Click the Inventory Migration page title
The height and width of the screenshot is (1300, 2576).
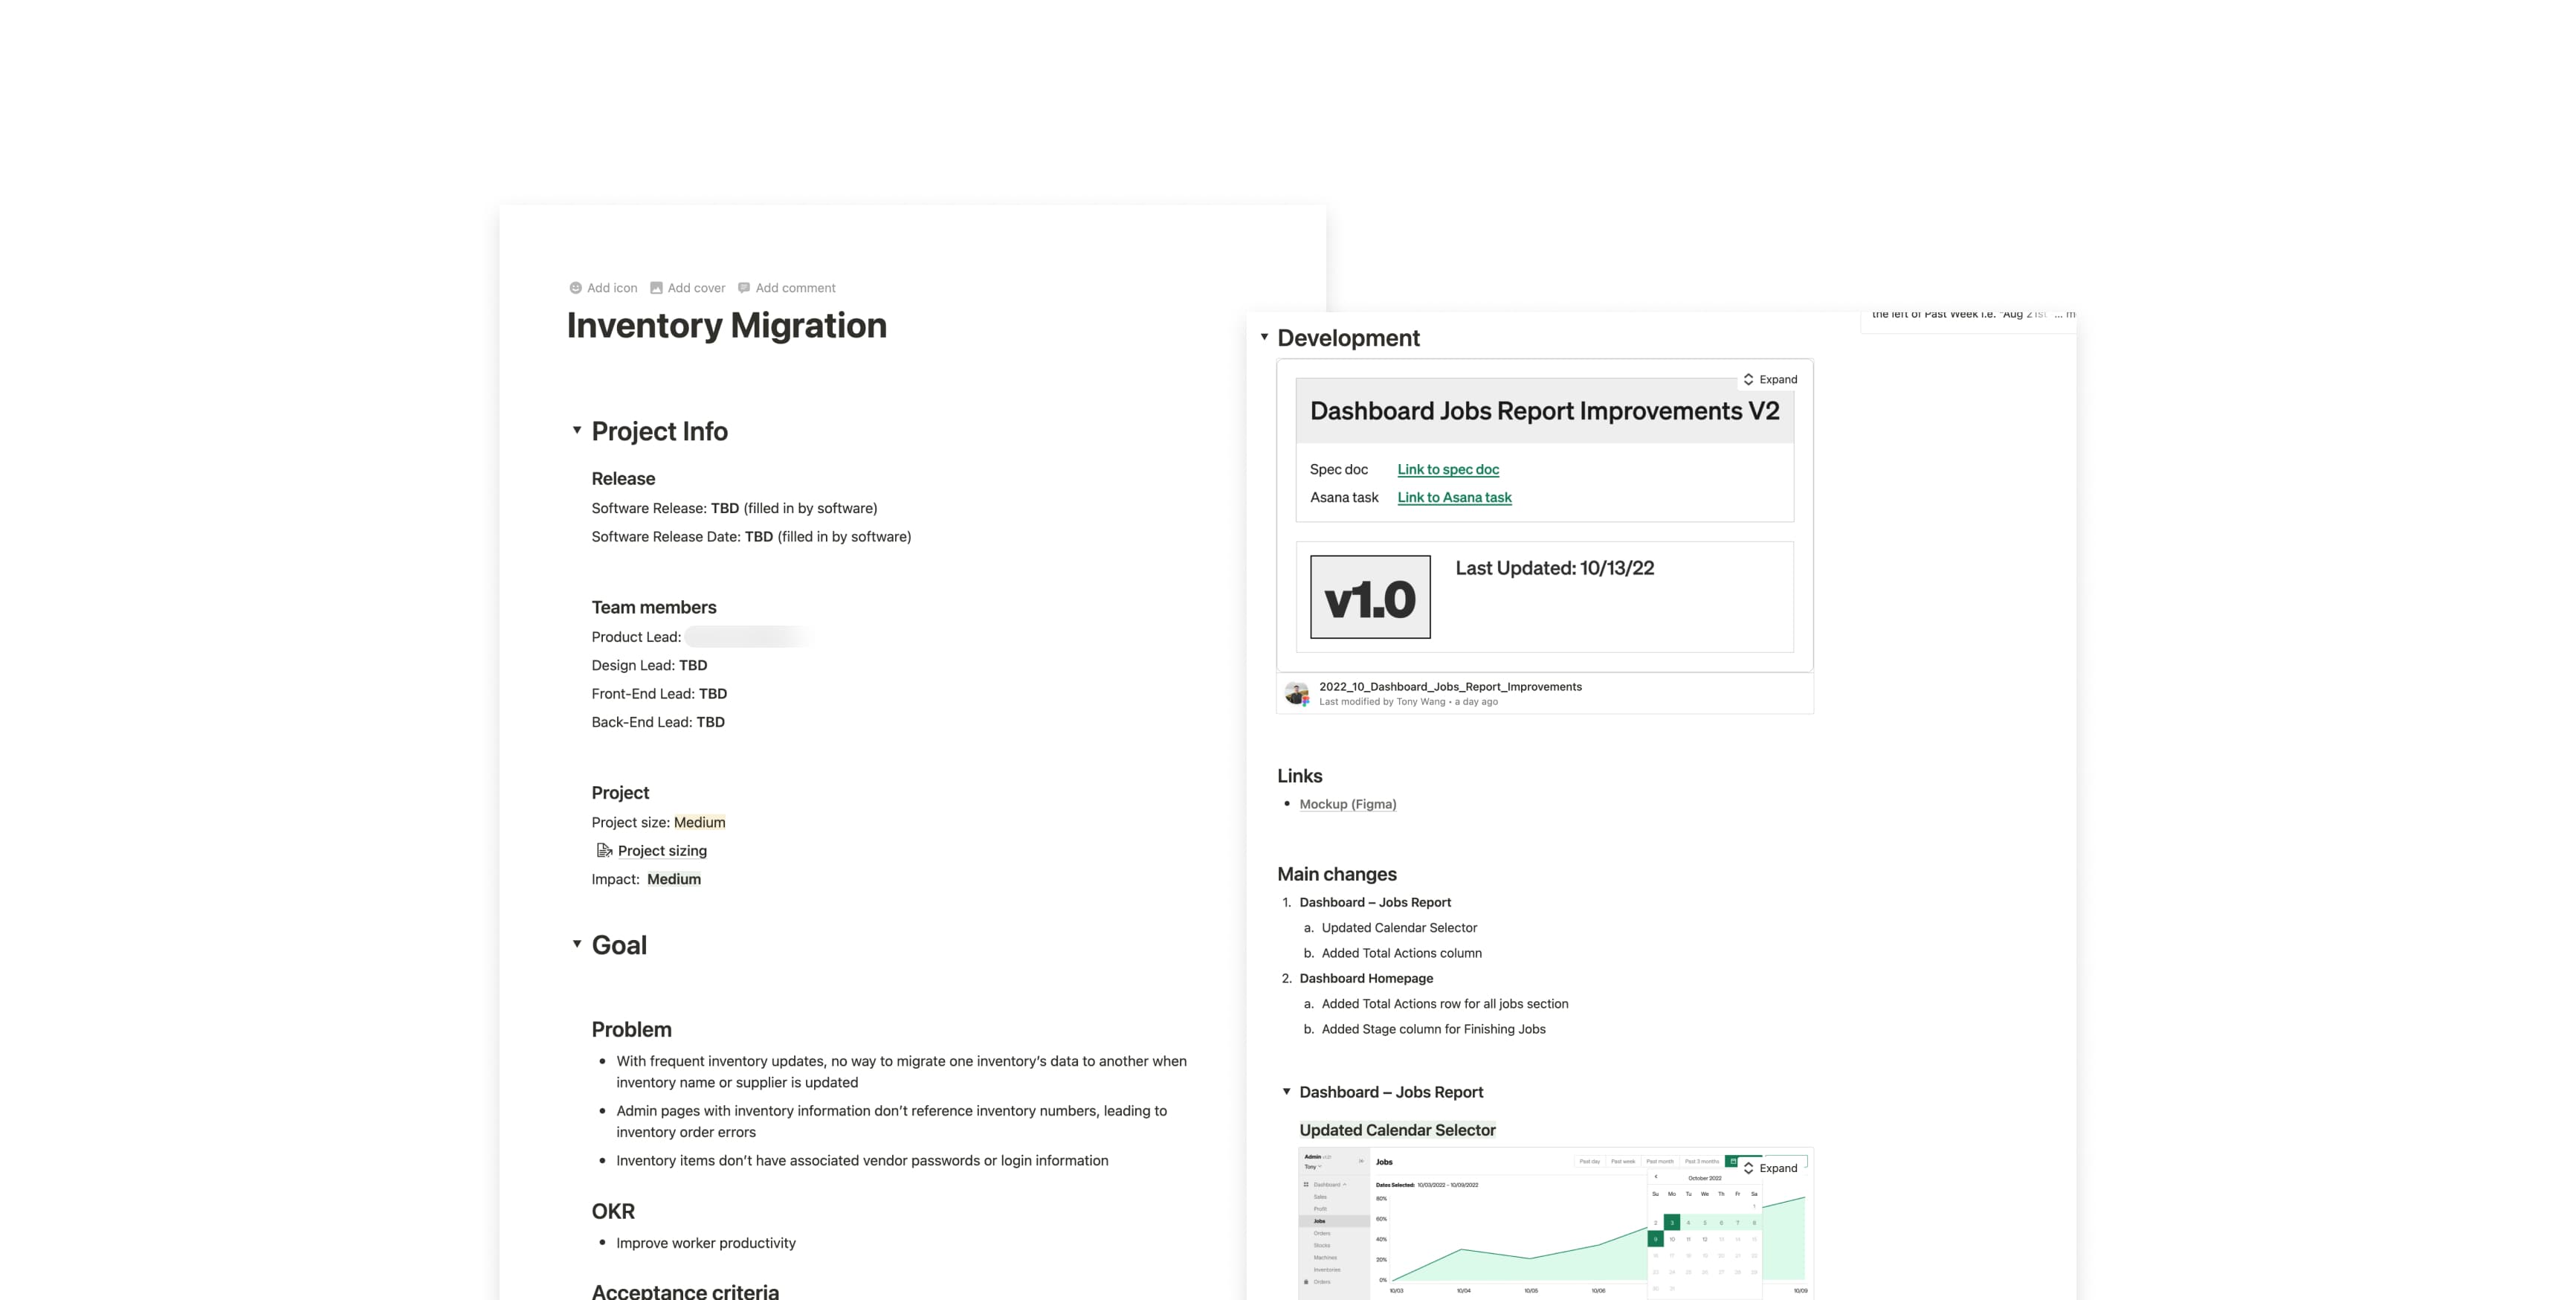click(727, 325)
